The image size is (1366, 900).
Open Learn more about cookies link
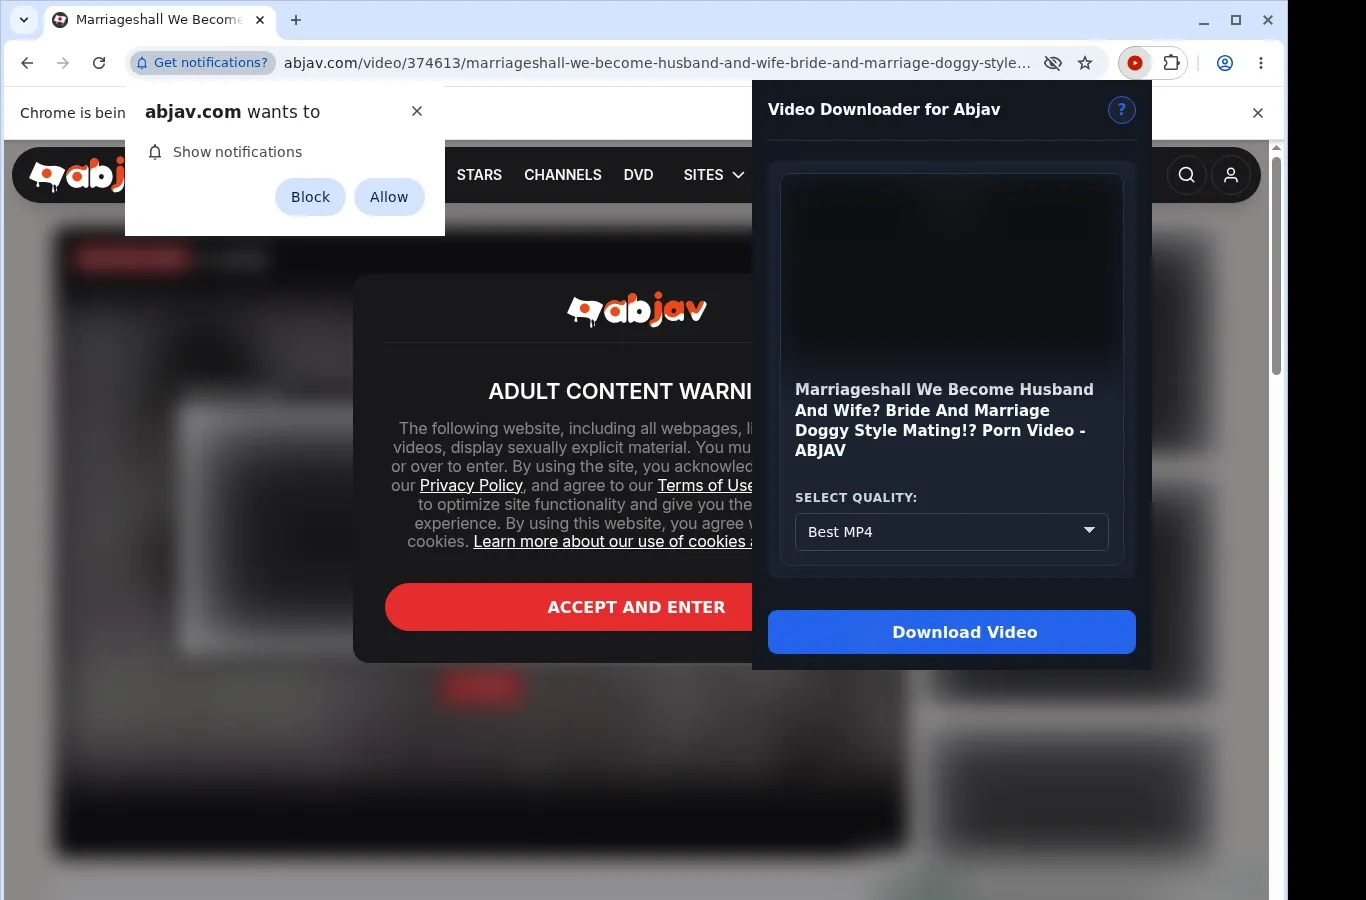click(613, 542)
